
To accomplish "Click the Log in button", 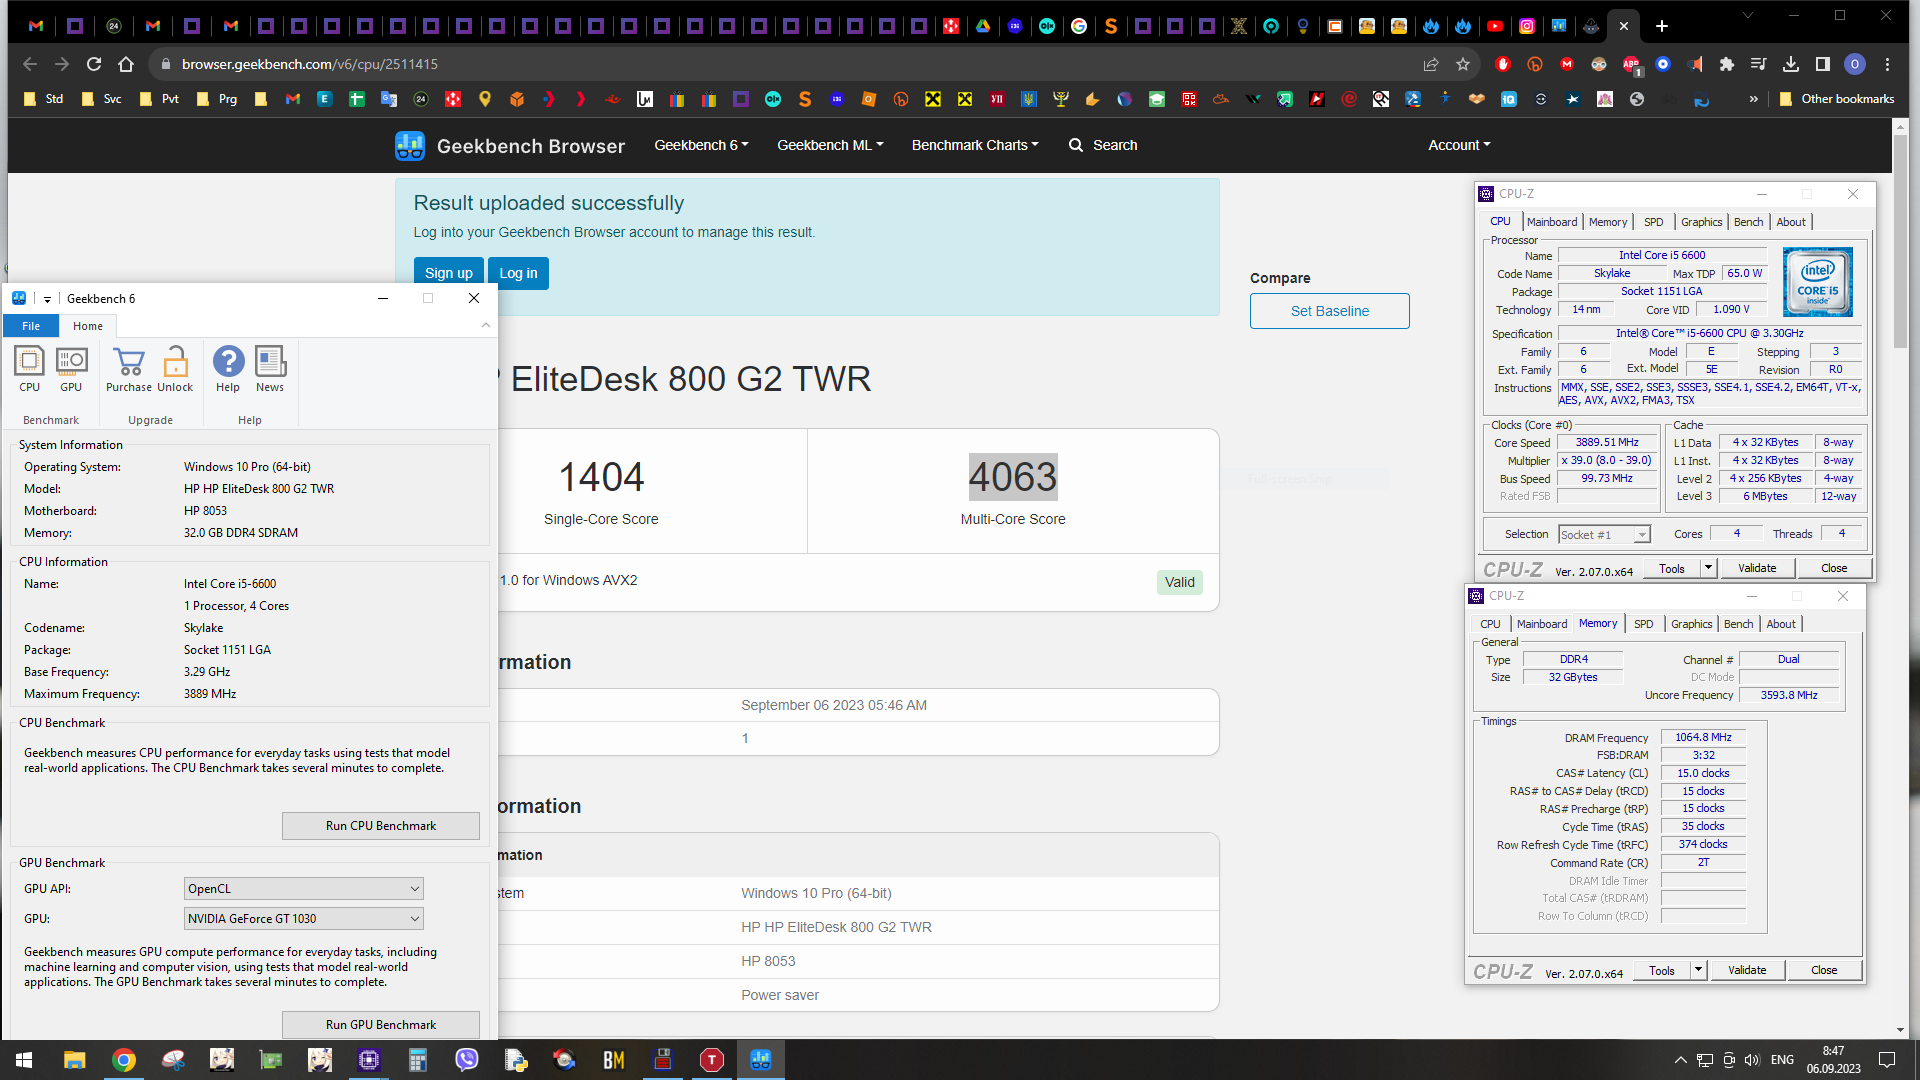I will point(518,273).
